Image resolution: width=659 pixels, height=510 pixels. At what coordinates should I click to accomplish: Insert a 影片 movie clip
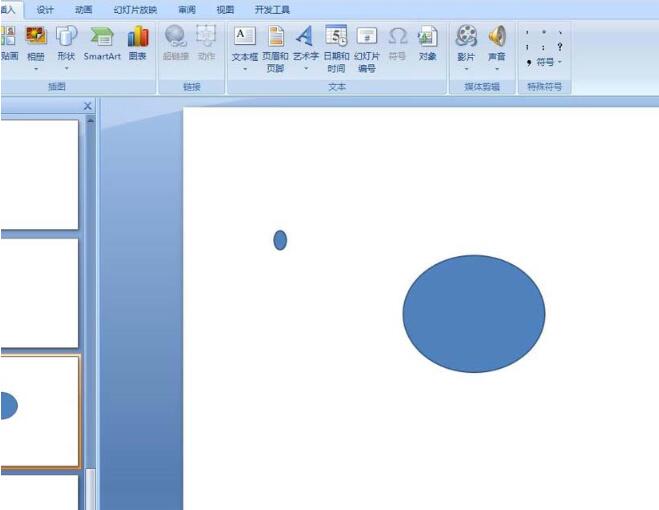click(x=466, y=47)
